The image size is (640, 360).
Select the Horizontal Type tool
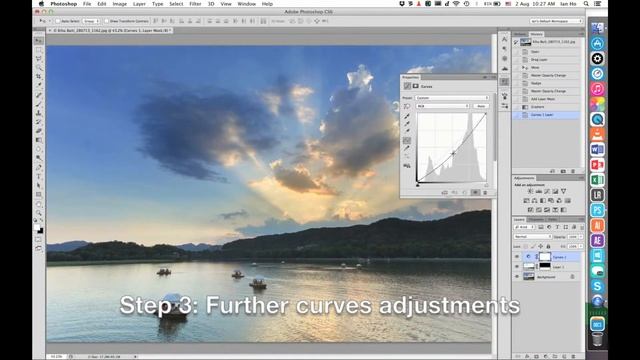(x=39, y=176)
